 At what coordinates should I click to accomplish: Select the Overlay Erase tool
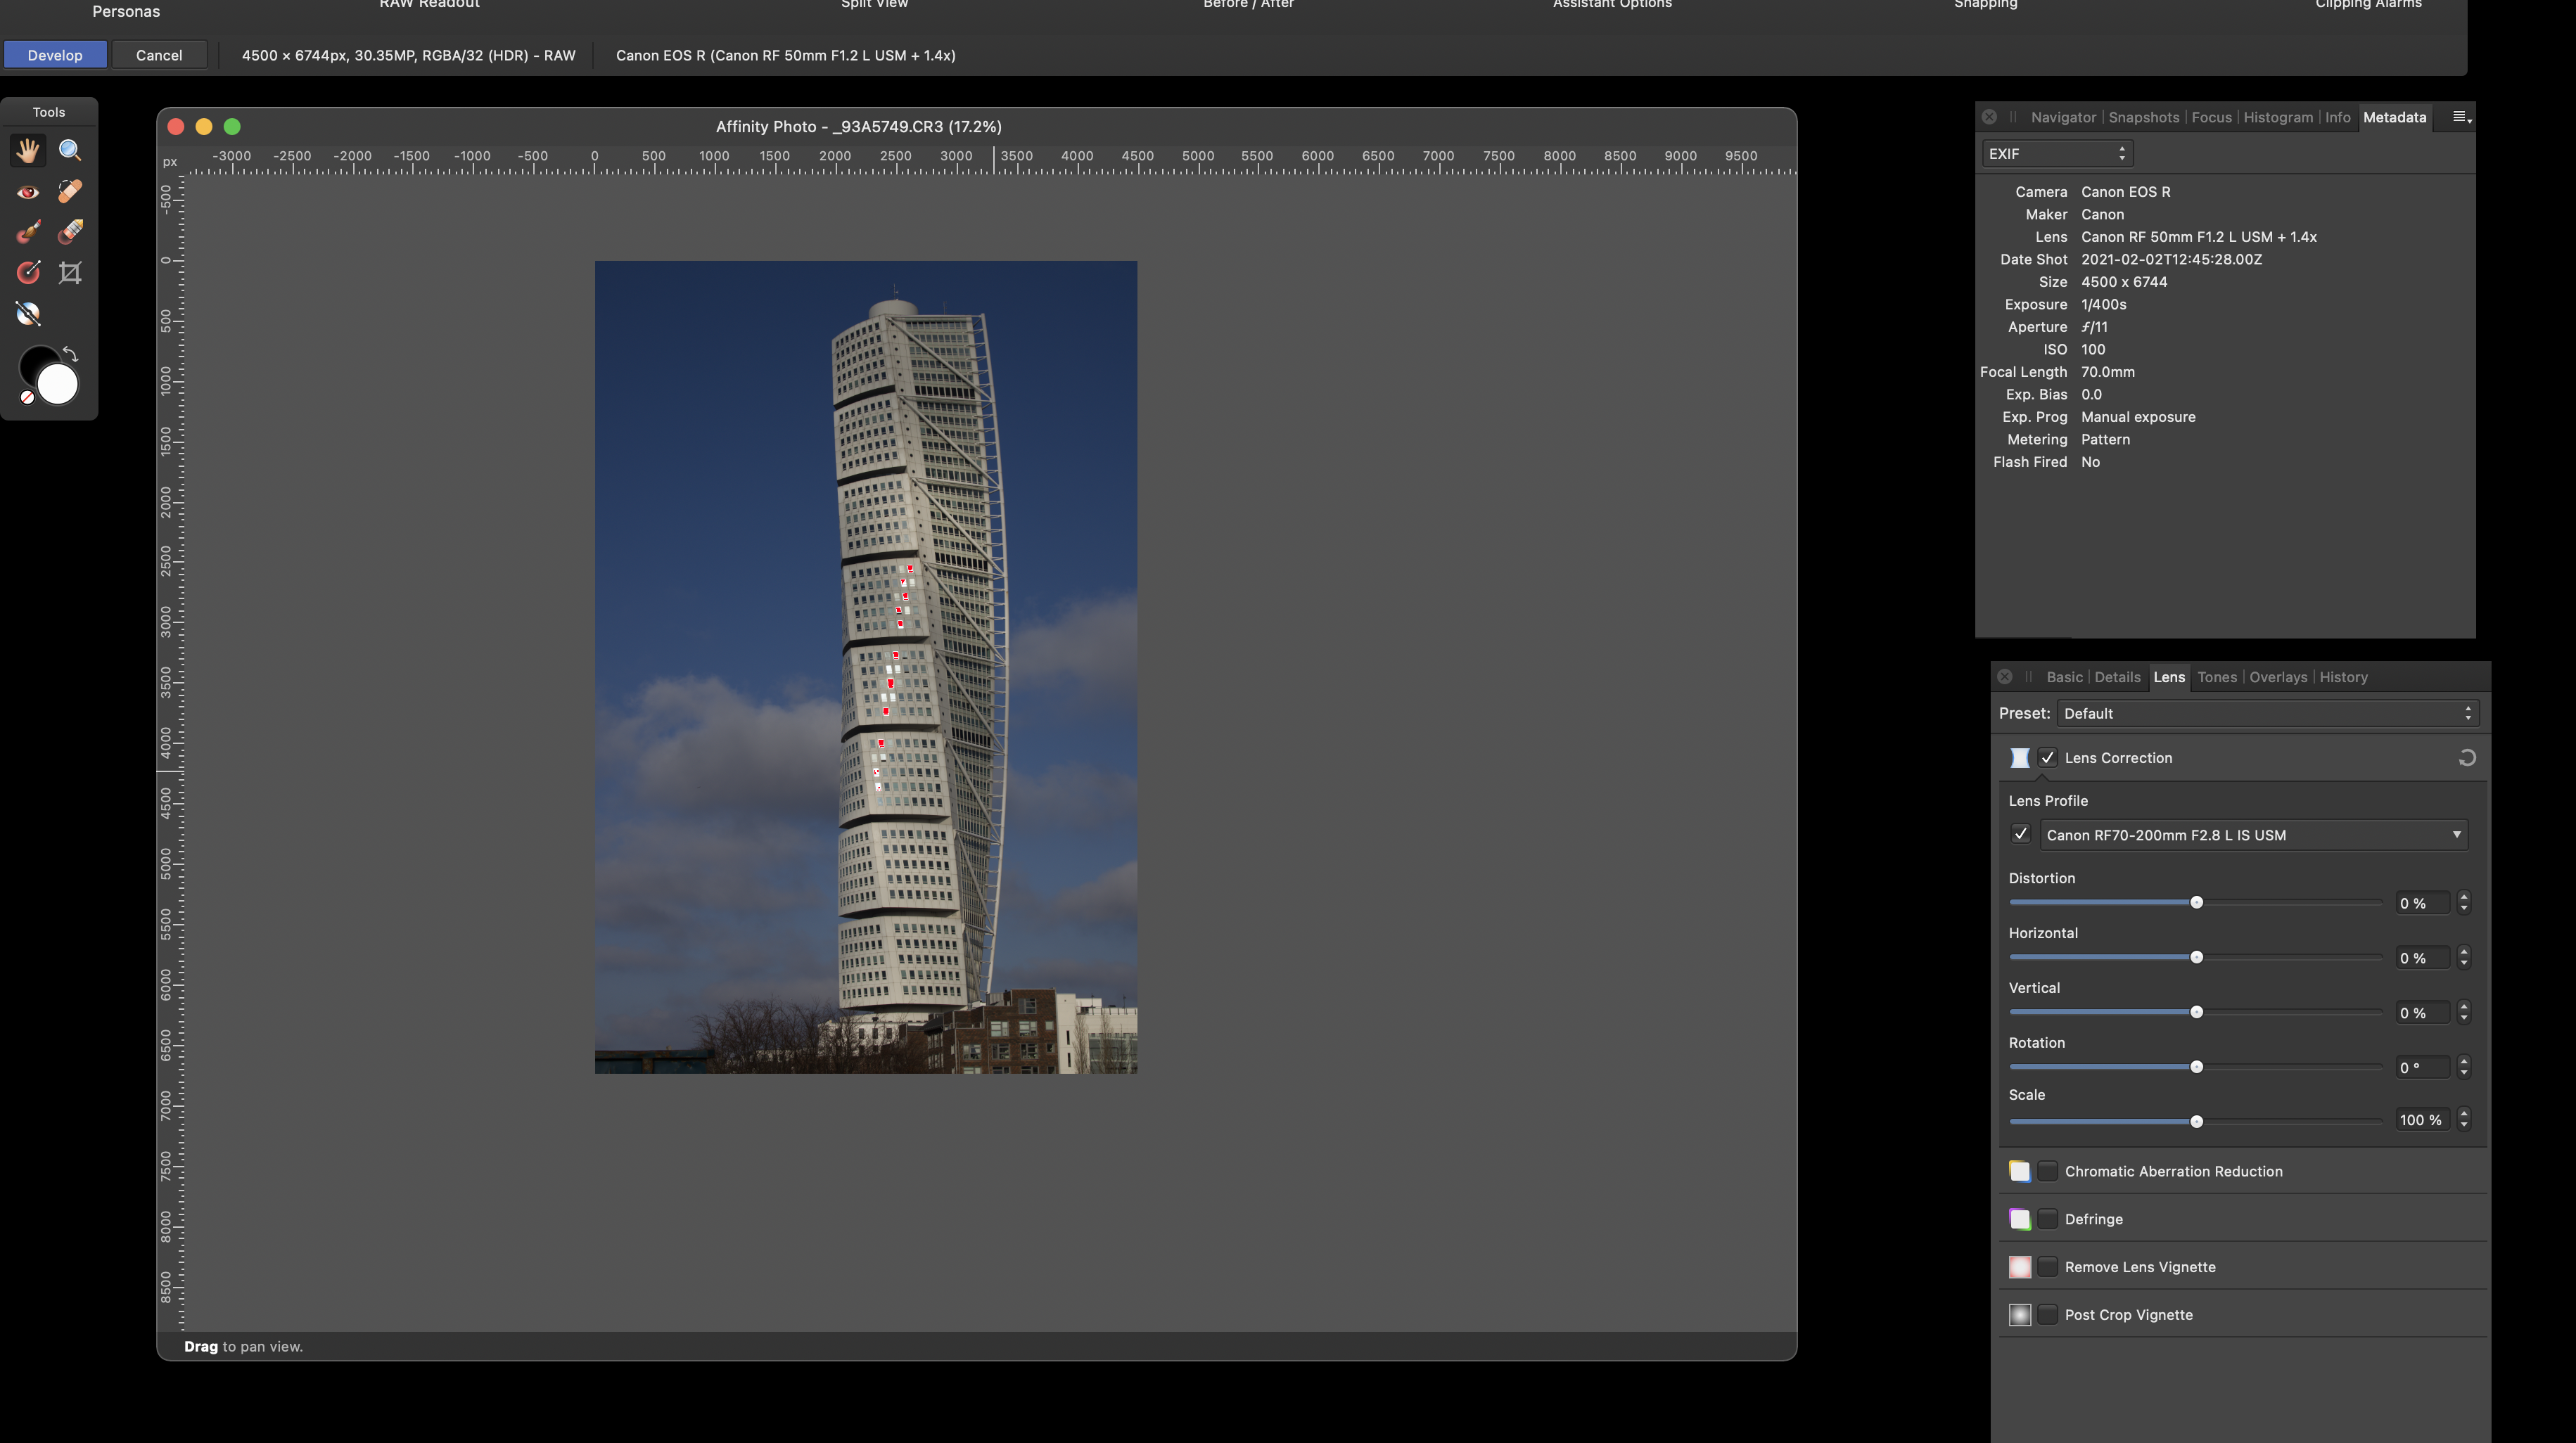[x=70, y=232]
